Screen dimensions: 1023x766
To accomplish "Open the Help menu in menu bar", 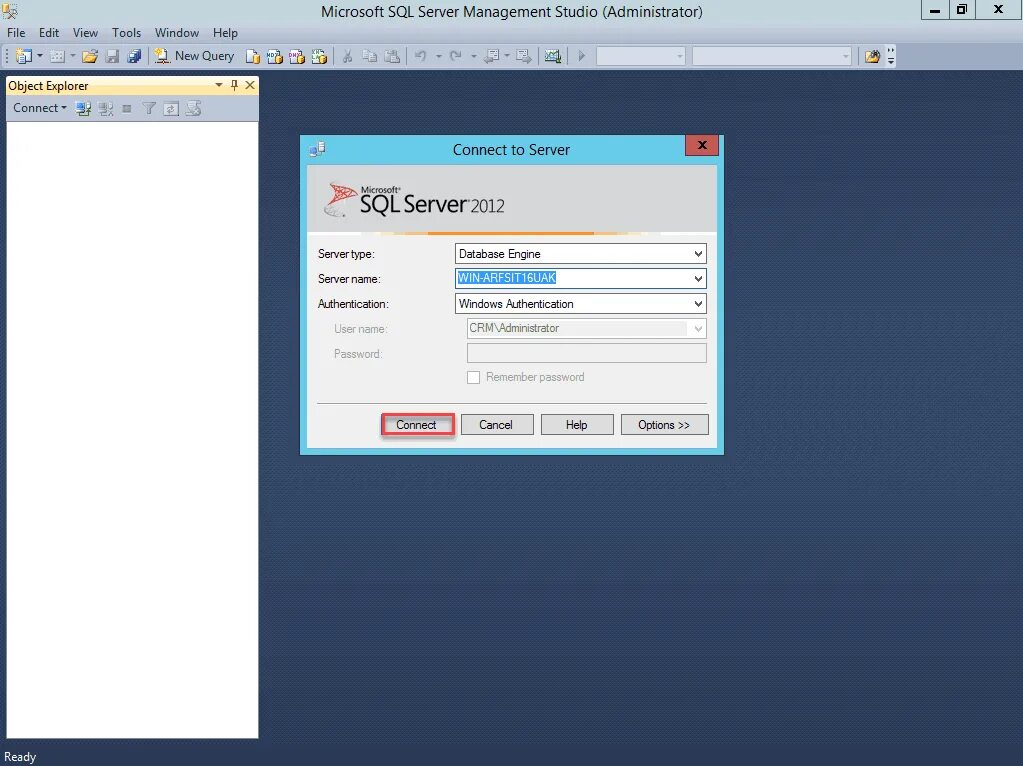I will pyautogui.click(x=225, y=33).
